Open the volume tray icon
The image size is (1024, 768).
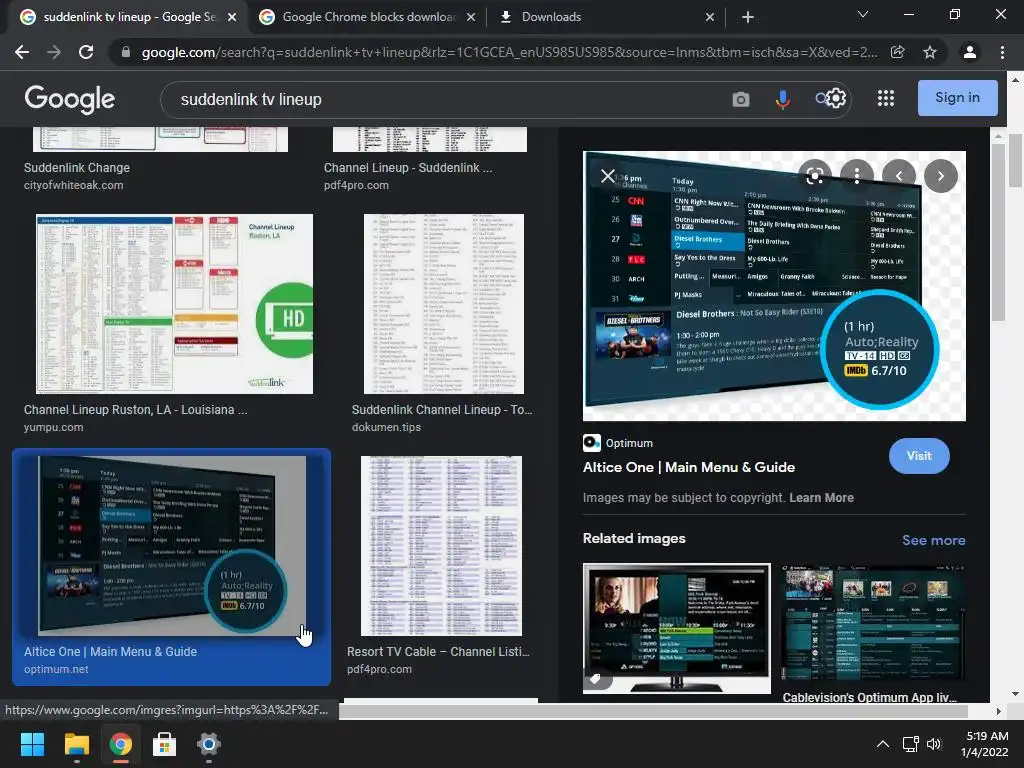(x=934, y=744)
